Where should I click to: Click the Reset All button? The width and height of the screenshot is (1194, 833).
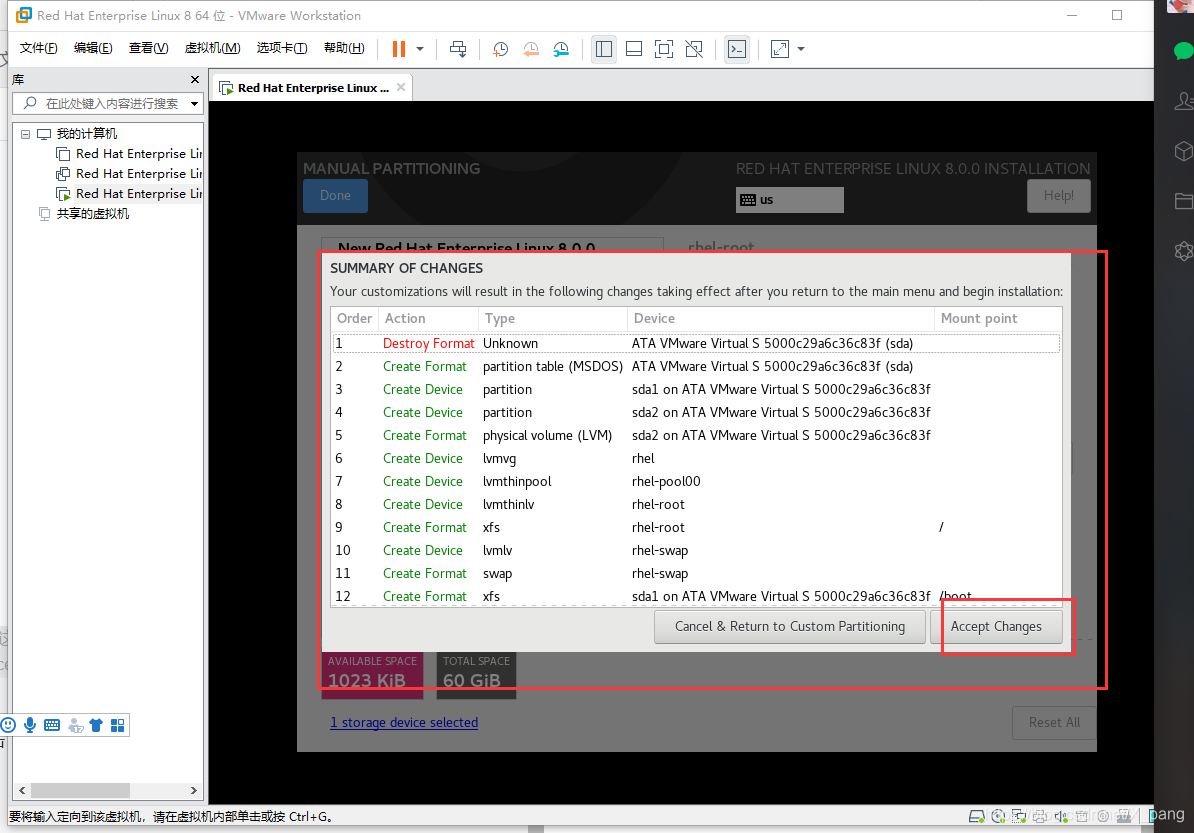pyautogui.click(x=1054, y=723)
